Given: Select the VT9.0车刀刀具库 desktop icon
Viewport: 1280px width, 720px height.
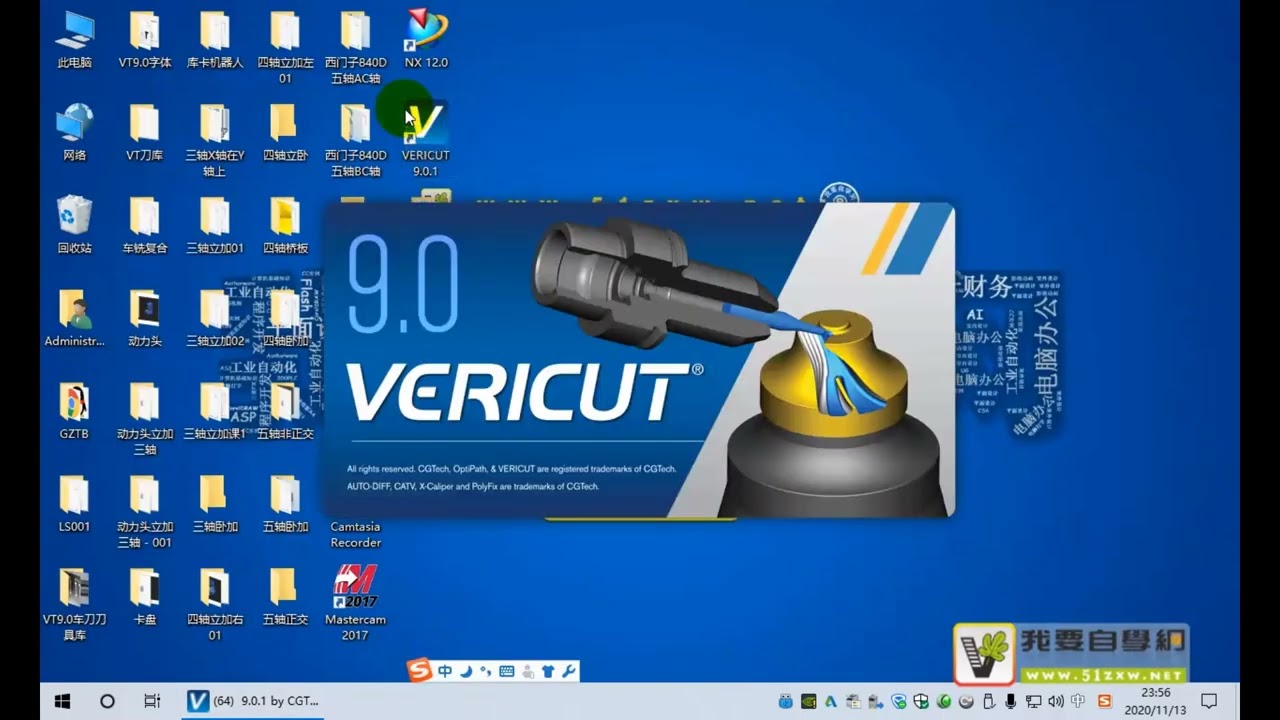Looking at the screenshot, I should pyautogui.click(x=75, y=603).
